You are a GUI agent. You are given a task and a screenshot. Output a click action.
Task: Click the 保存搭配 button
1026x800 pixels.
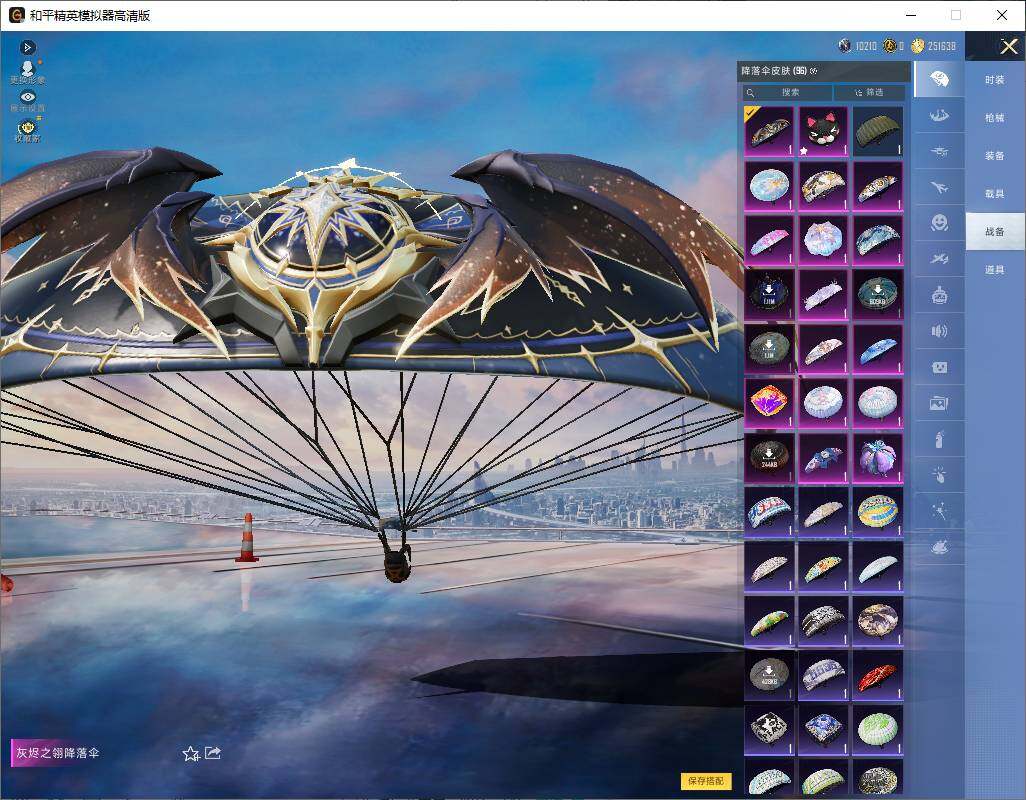click(706, 780)
